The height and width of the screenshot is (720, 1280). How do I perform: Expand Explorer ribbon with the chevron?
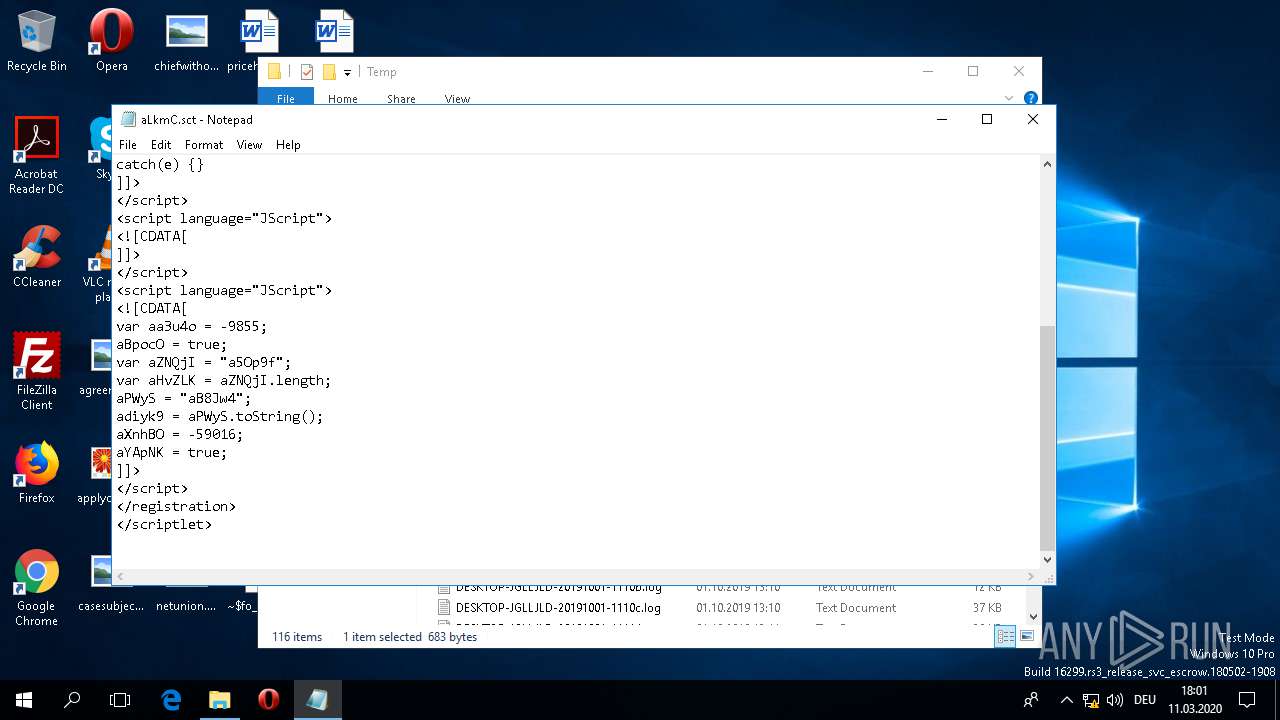coord(1009,98)
